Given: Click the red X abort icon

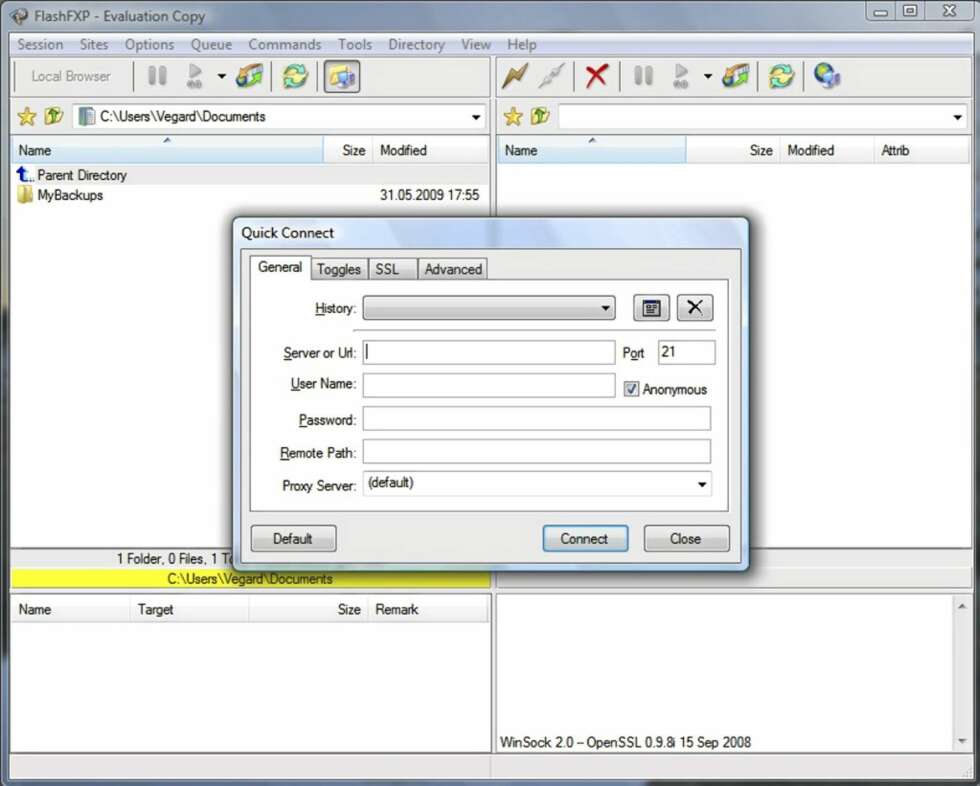Looking at the screenshot, I should pos(596,76).
